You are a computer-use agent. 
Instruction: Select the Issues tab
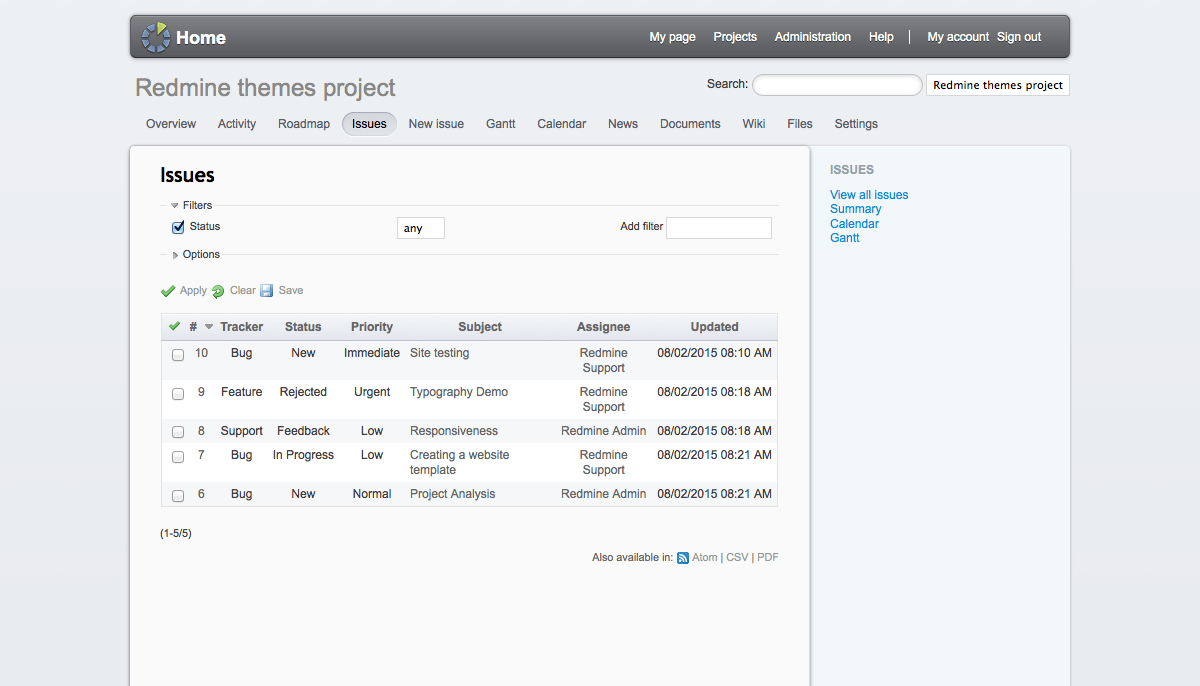pos(369,124)
